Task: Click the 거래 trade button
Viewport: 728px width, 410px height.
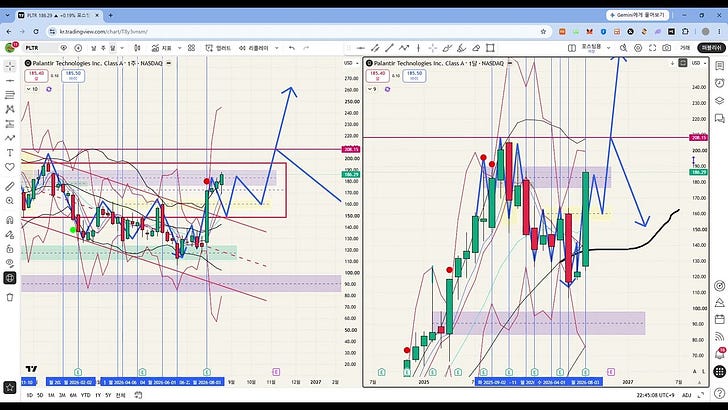Action: 685,48
